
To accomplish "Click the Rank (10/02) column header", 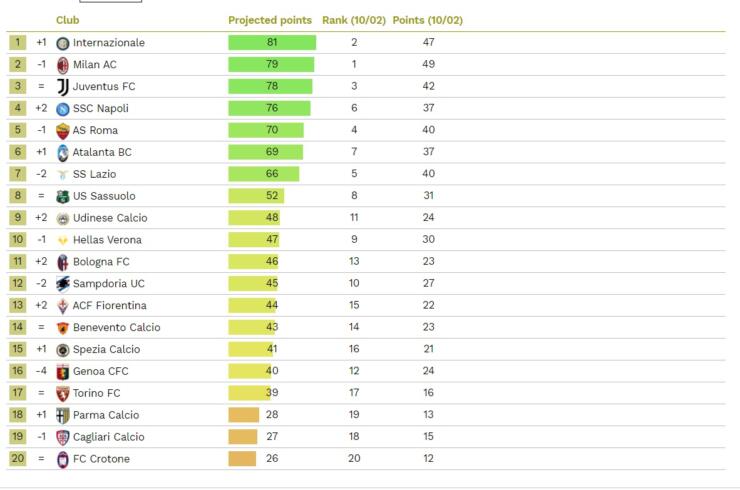I will coord(354,20).
